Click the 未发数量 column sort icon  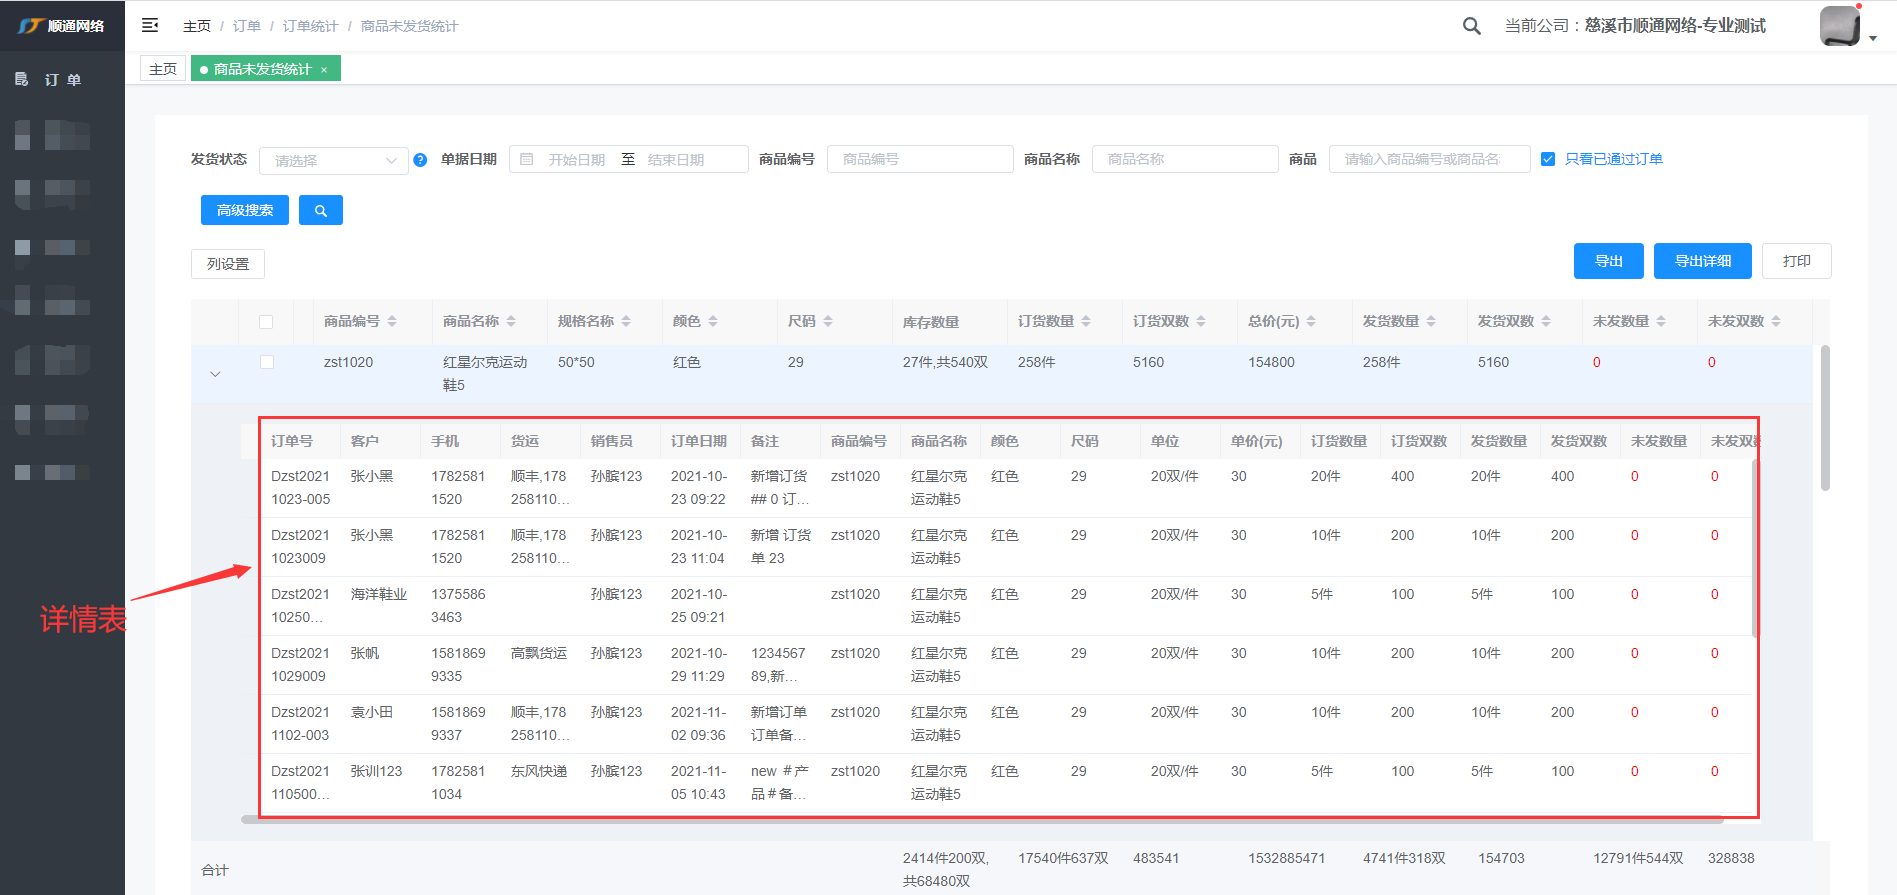(x=1661, y=321)
